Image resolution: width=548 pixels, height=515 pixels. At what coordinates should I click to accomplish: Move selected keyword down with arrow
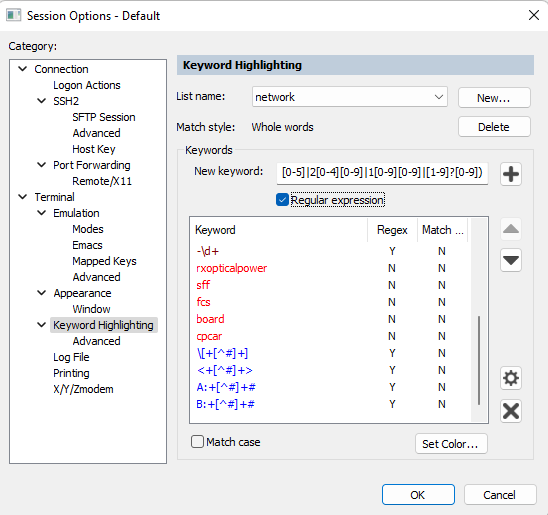511,260
